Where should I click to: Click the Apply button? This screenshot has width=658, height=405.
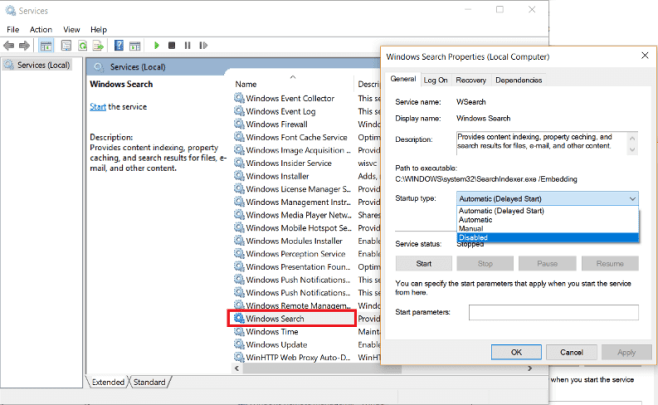627,352
